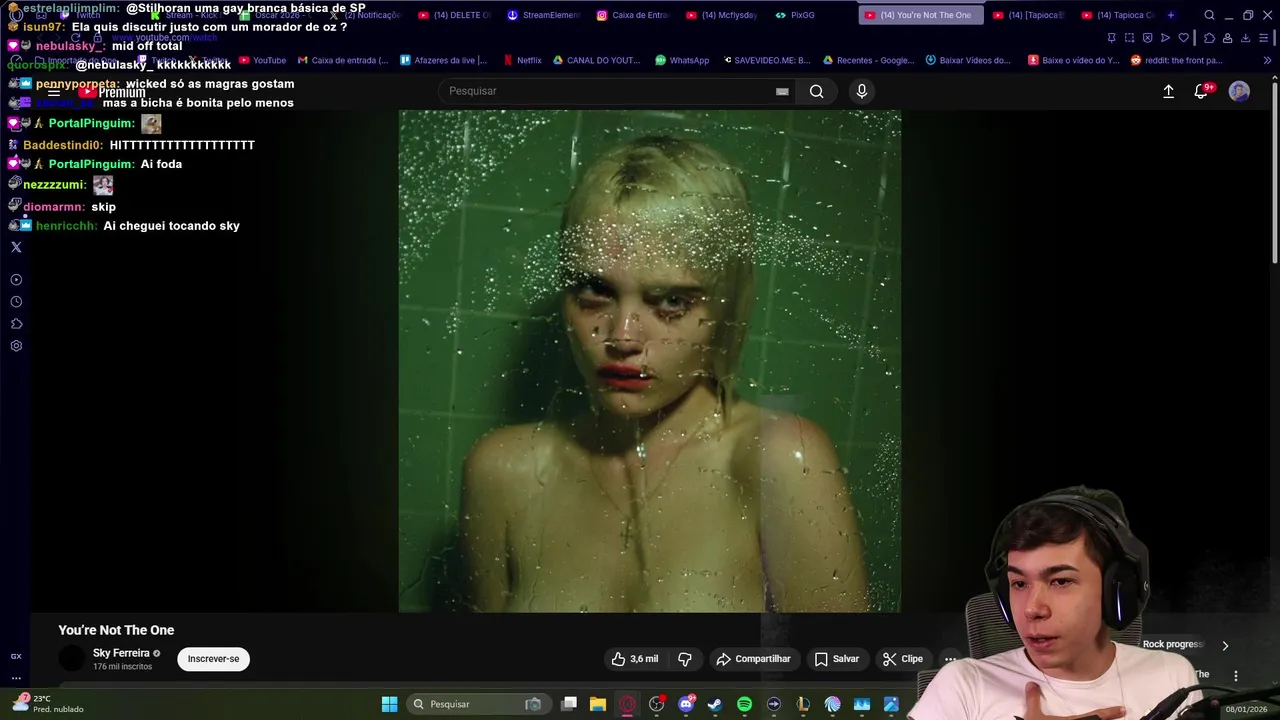This screenshot has width=1280, height=720.
Task: Open the Netflix bookmark
Action: [522, 60]
